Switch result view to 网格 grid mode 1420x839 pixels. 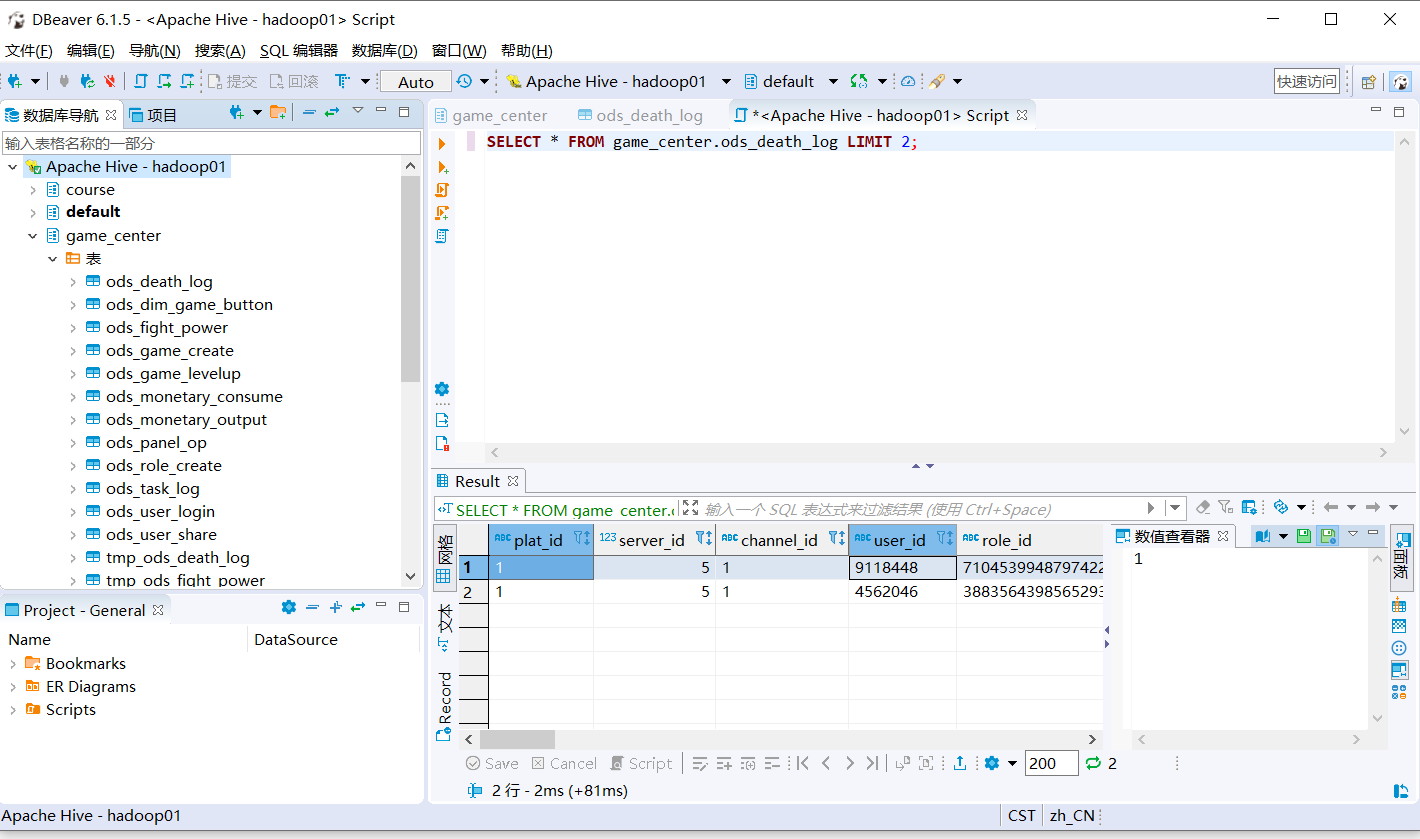tap(445, 556)
